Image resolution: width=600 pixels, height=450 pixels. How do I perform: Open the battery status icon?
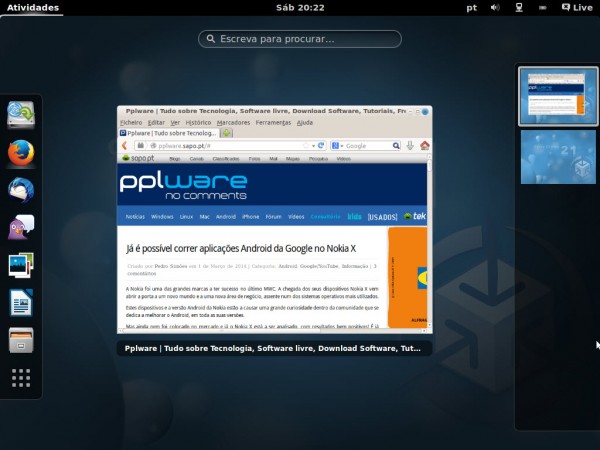click(x=543, y=8)
